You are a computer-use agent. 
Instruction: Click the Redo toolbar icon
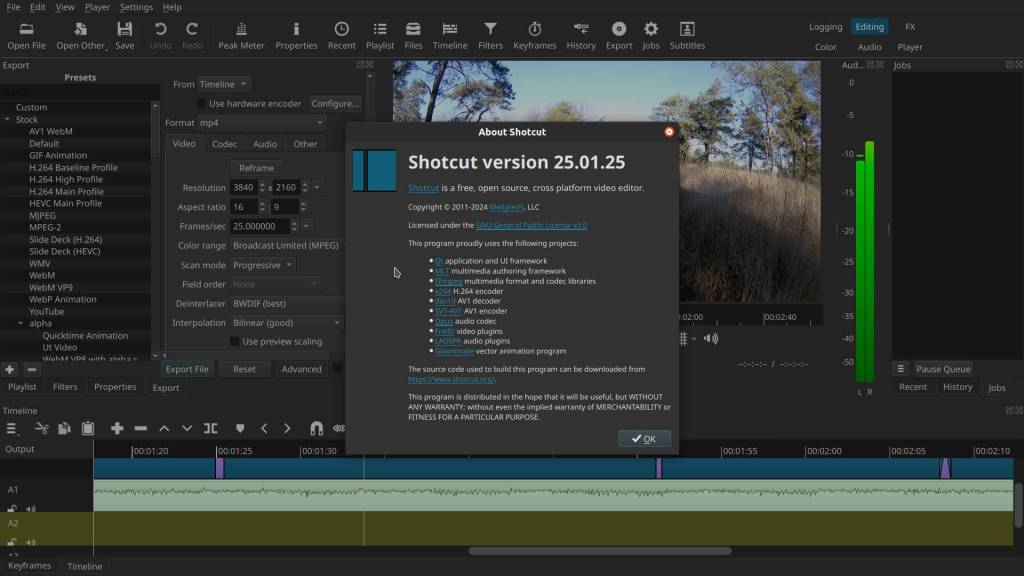tap(192, 36)
